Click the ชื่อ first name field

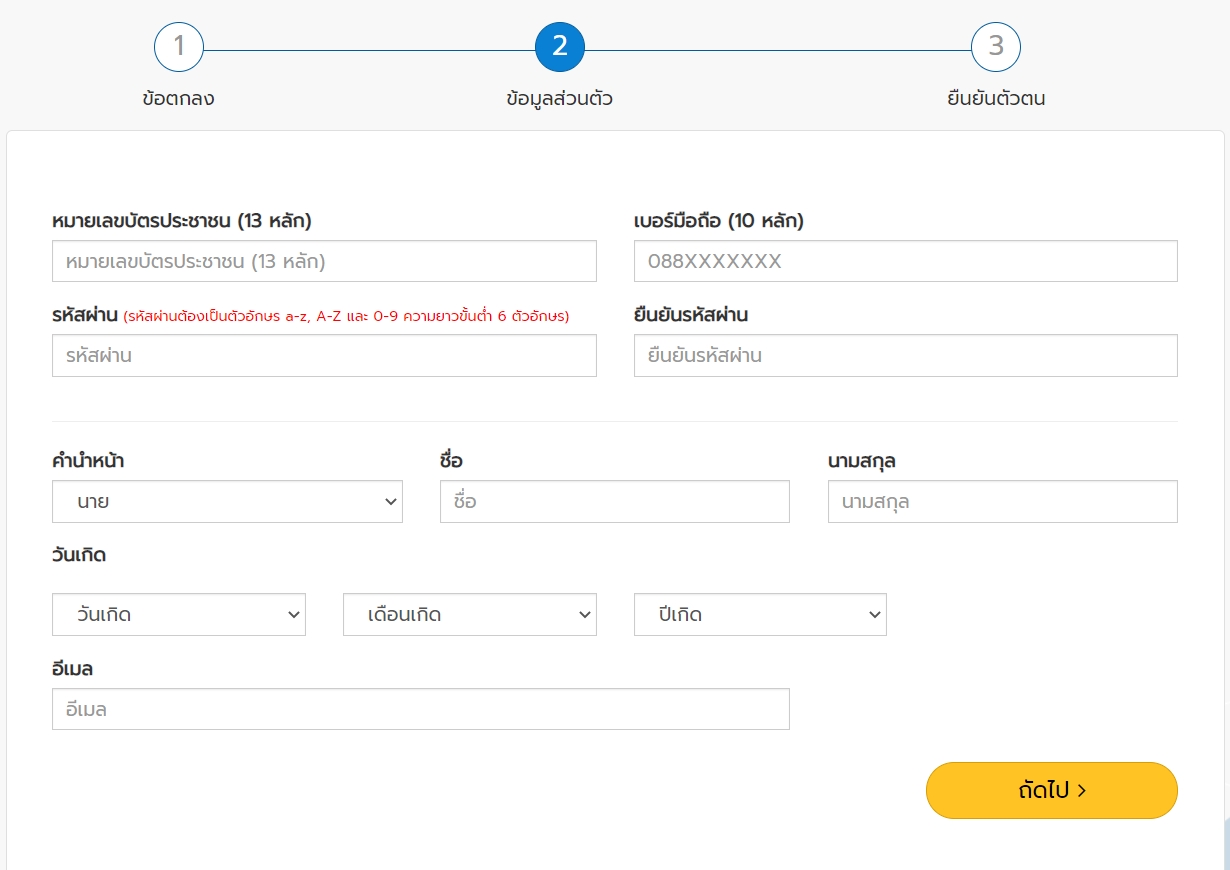(x=614, y=502)
